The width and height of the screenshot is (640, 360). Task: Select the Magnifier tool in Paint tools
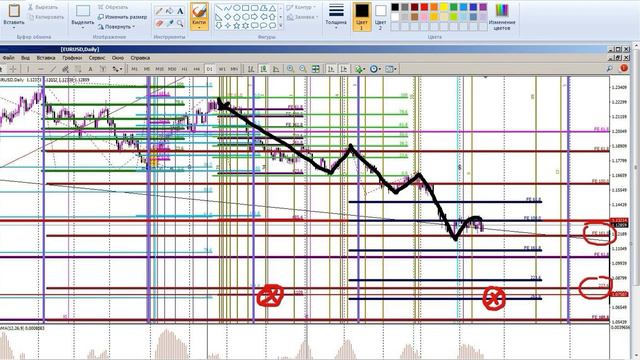pyautogui.click(x=180, y=23)
